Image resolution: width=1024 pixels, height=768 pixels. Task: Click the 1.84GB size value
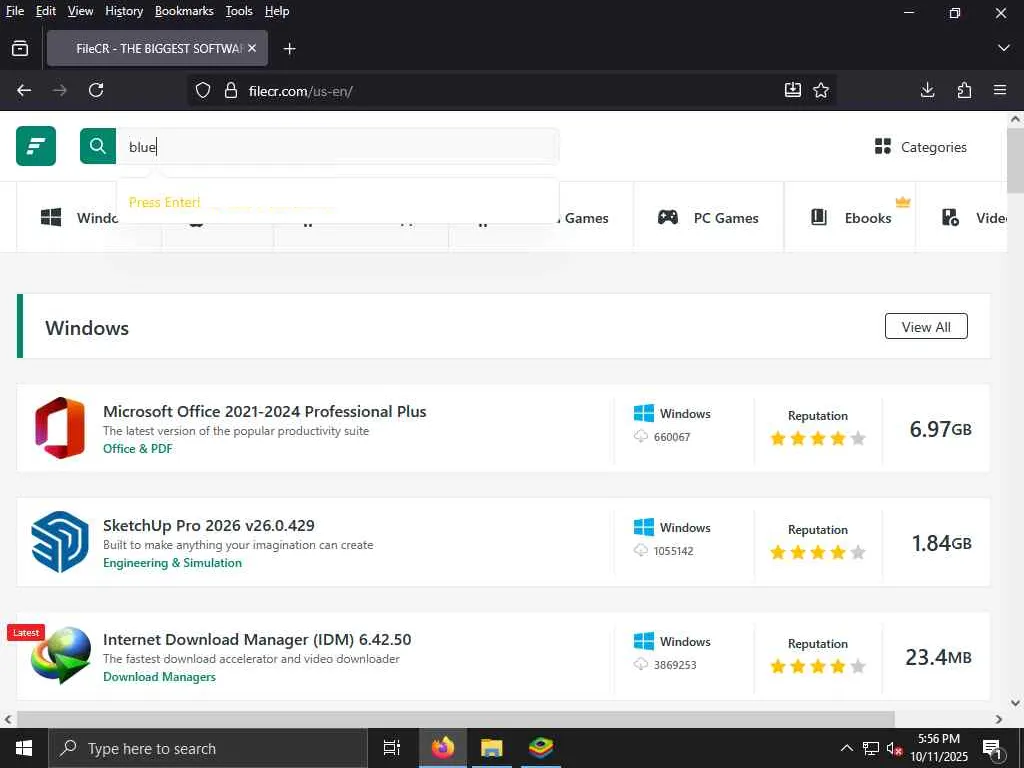[941, 543]
